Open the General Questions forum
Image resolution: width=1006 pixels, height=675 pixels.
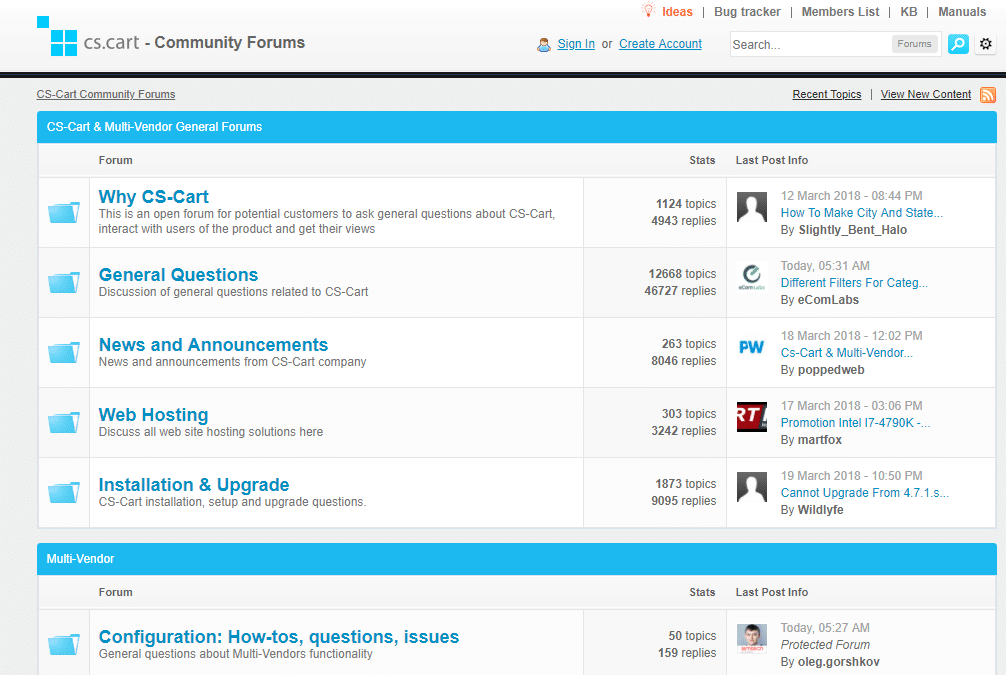(178, 275)
